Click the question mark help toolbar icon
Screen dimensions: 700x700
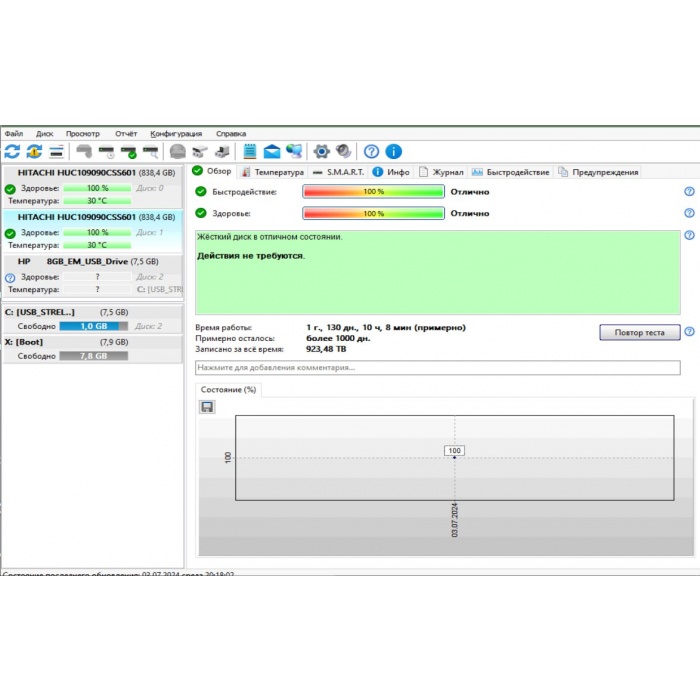click(x=371, y=152)
